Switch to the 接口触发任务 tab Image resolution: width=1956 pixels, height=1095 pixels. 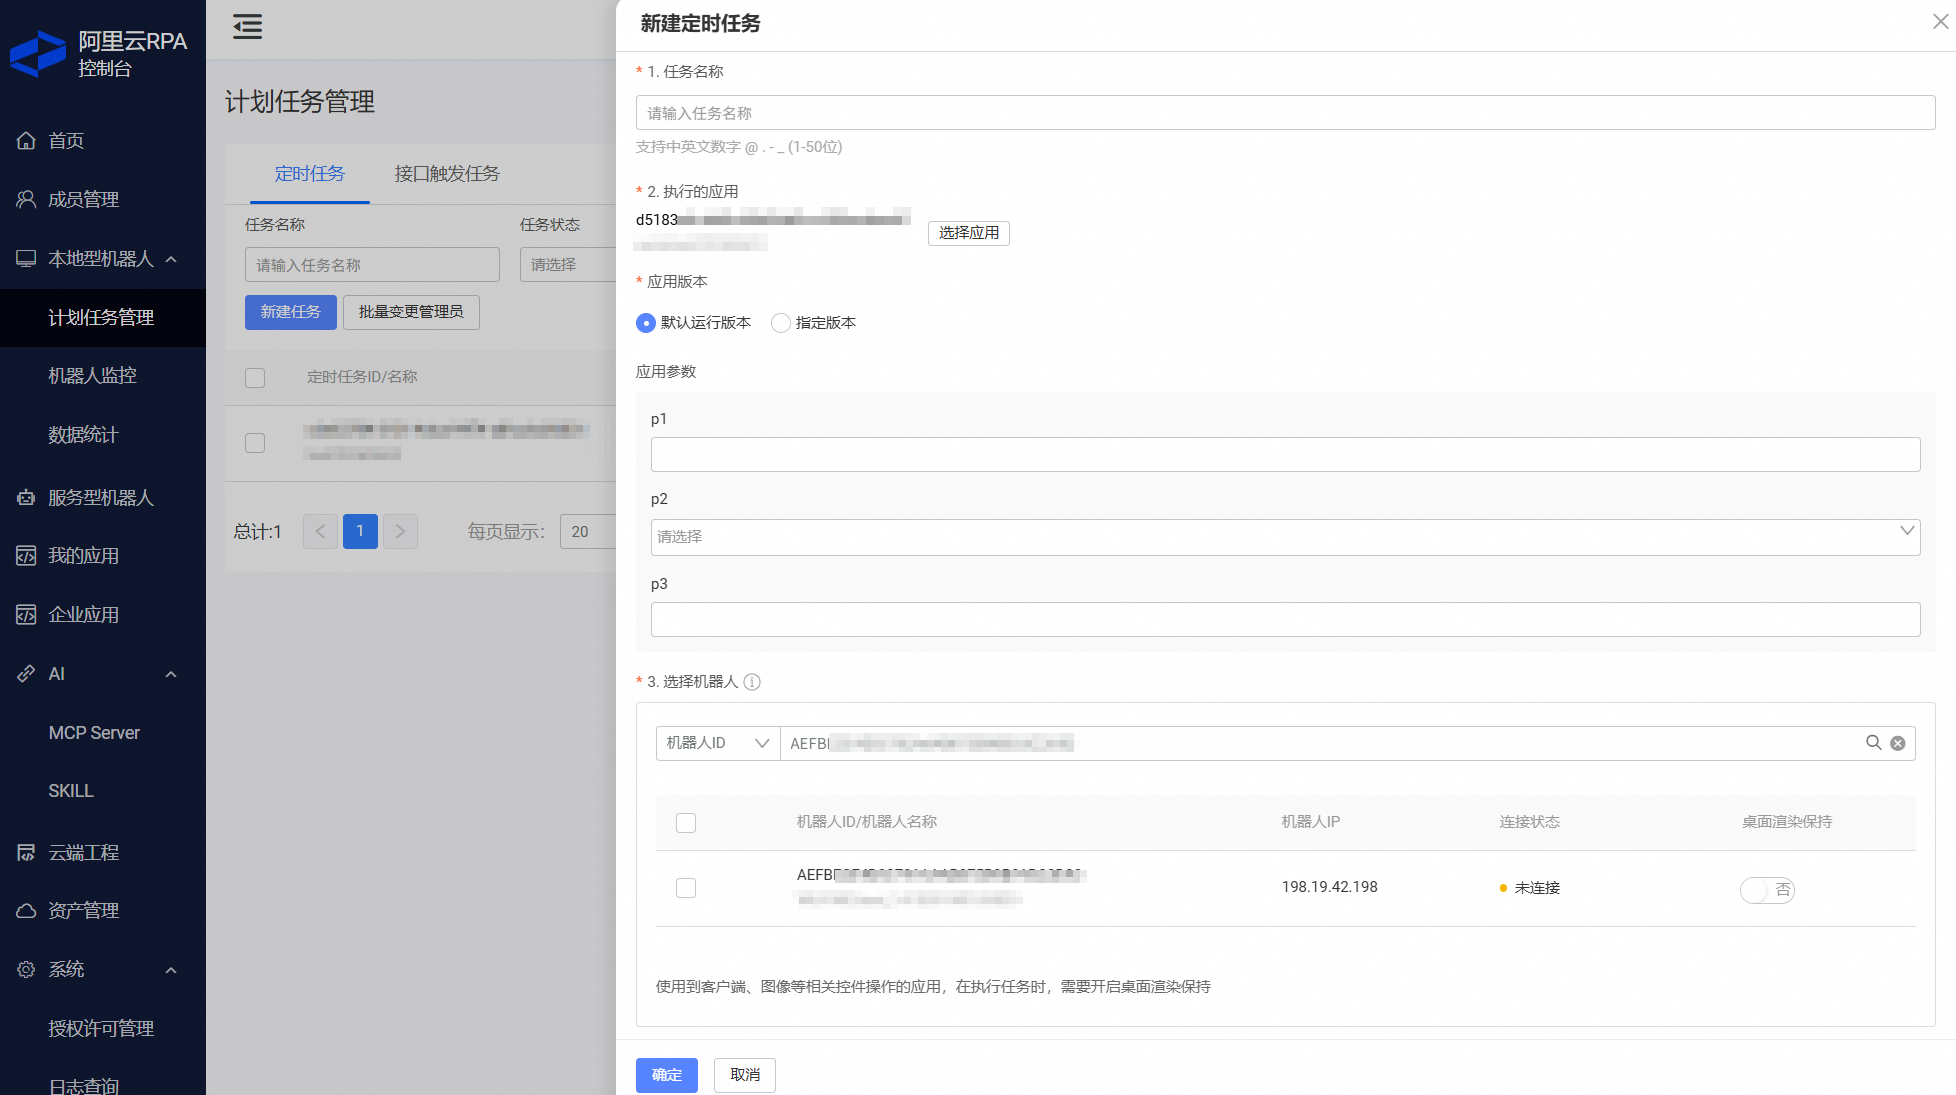[447, 174]
